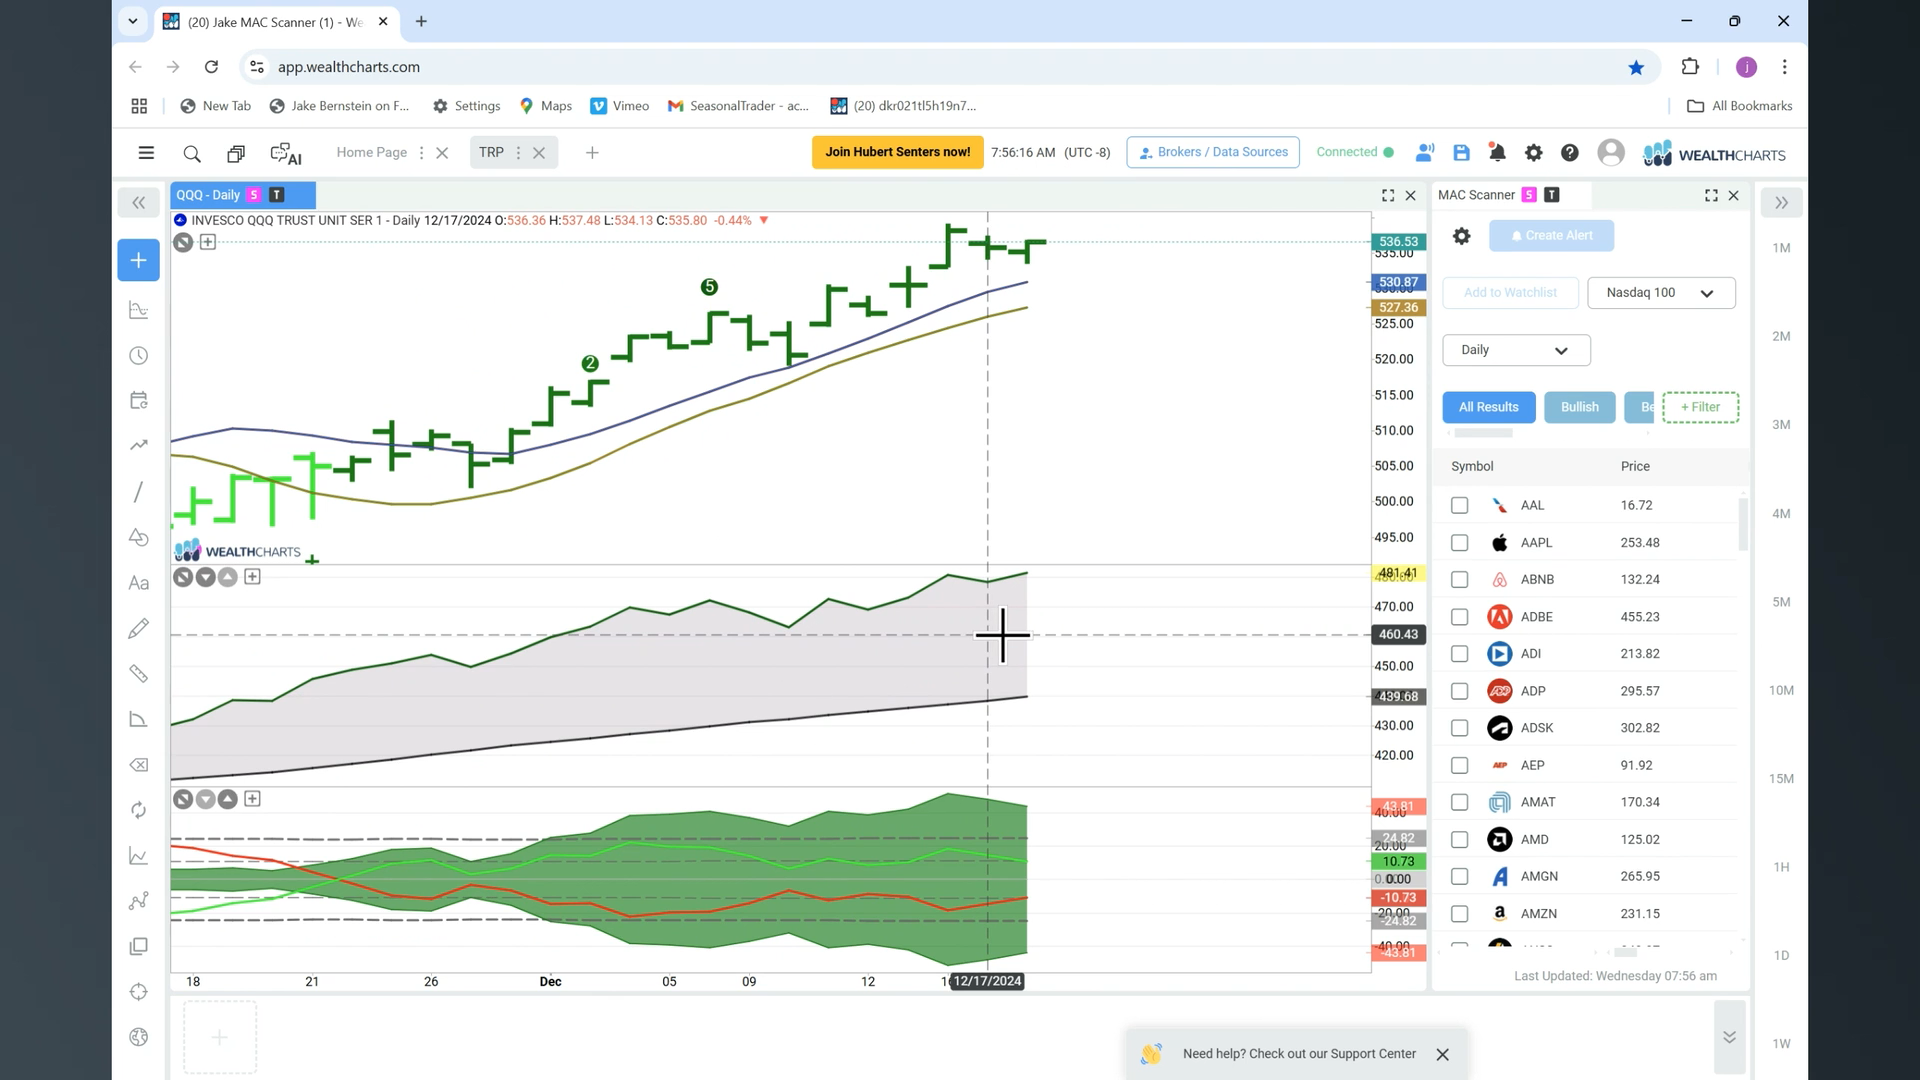This screenshot has height=1080, width=1920.
Task: Click the blue add chart button
Action: tap(139, 260)
